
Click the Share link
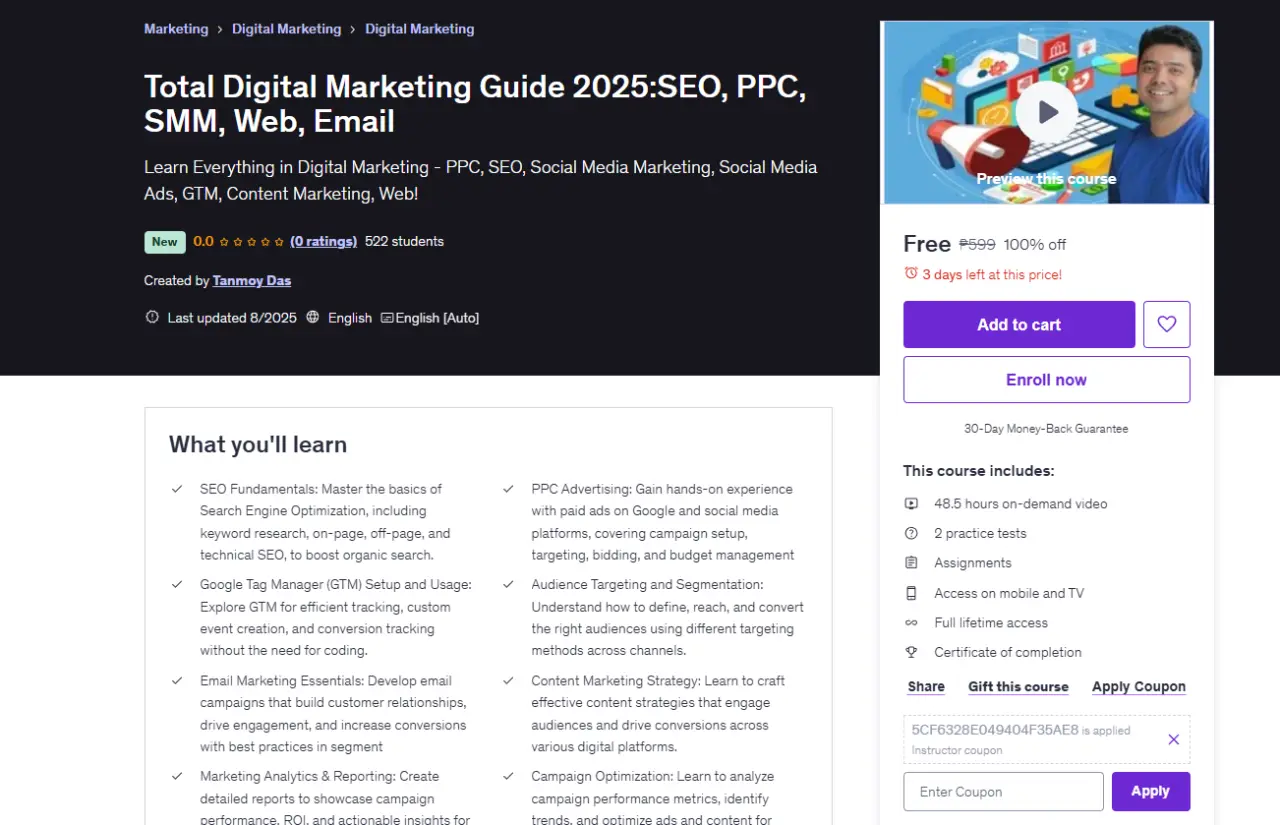(926, 687)
